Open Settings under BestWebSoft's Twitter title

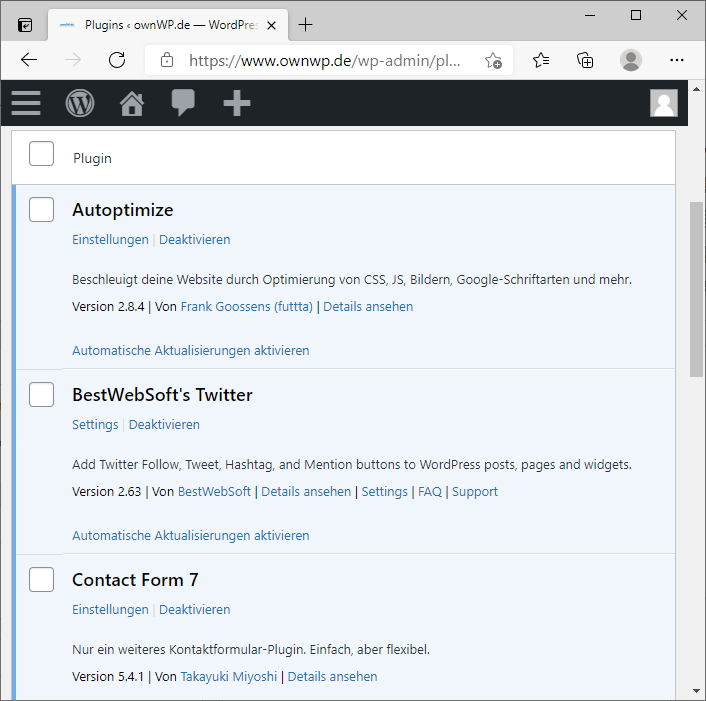point(95,425)
